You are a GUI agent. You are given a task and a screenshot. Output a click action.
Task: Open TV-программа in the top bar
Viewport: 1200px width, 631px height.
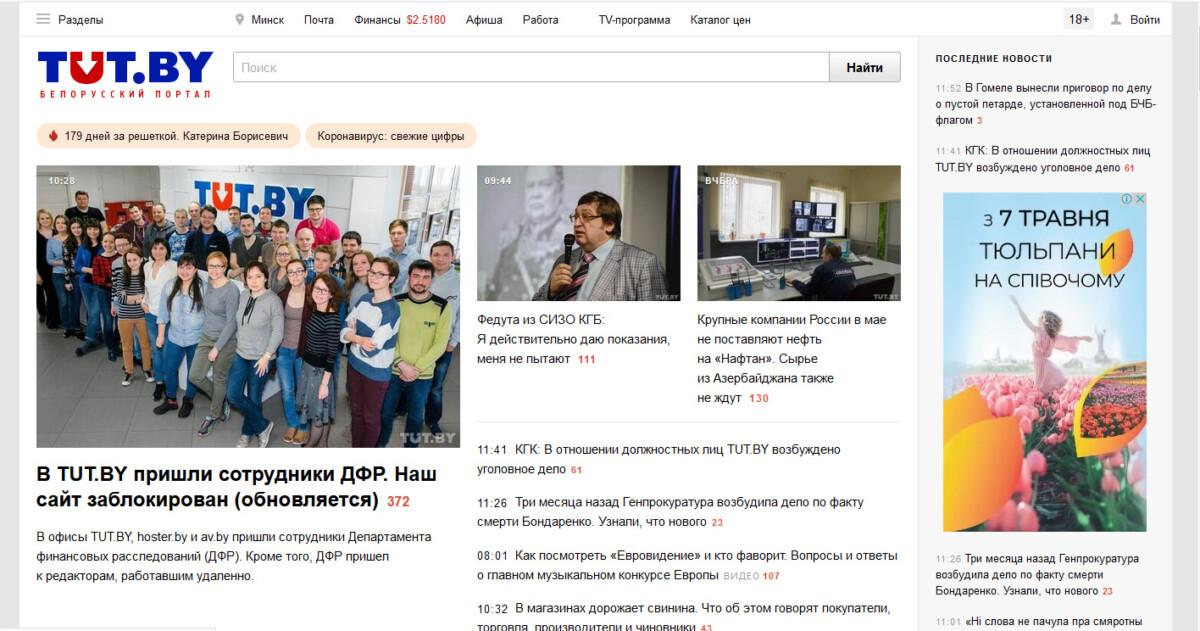pos(634,20)
